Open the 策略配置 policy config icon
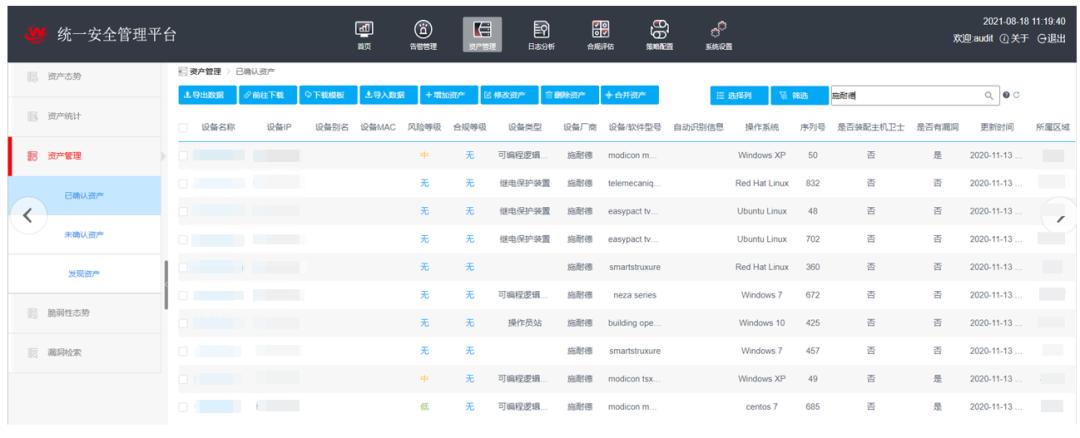 click(659, 29)
